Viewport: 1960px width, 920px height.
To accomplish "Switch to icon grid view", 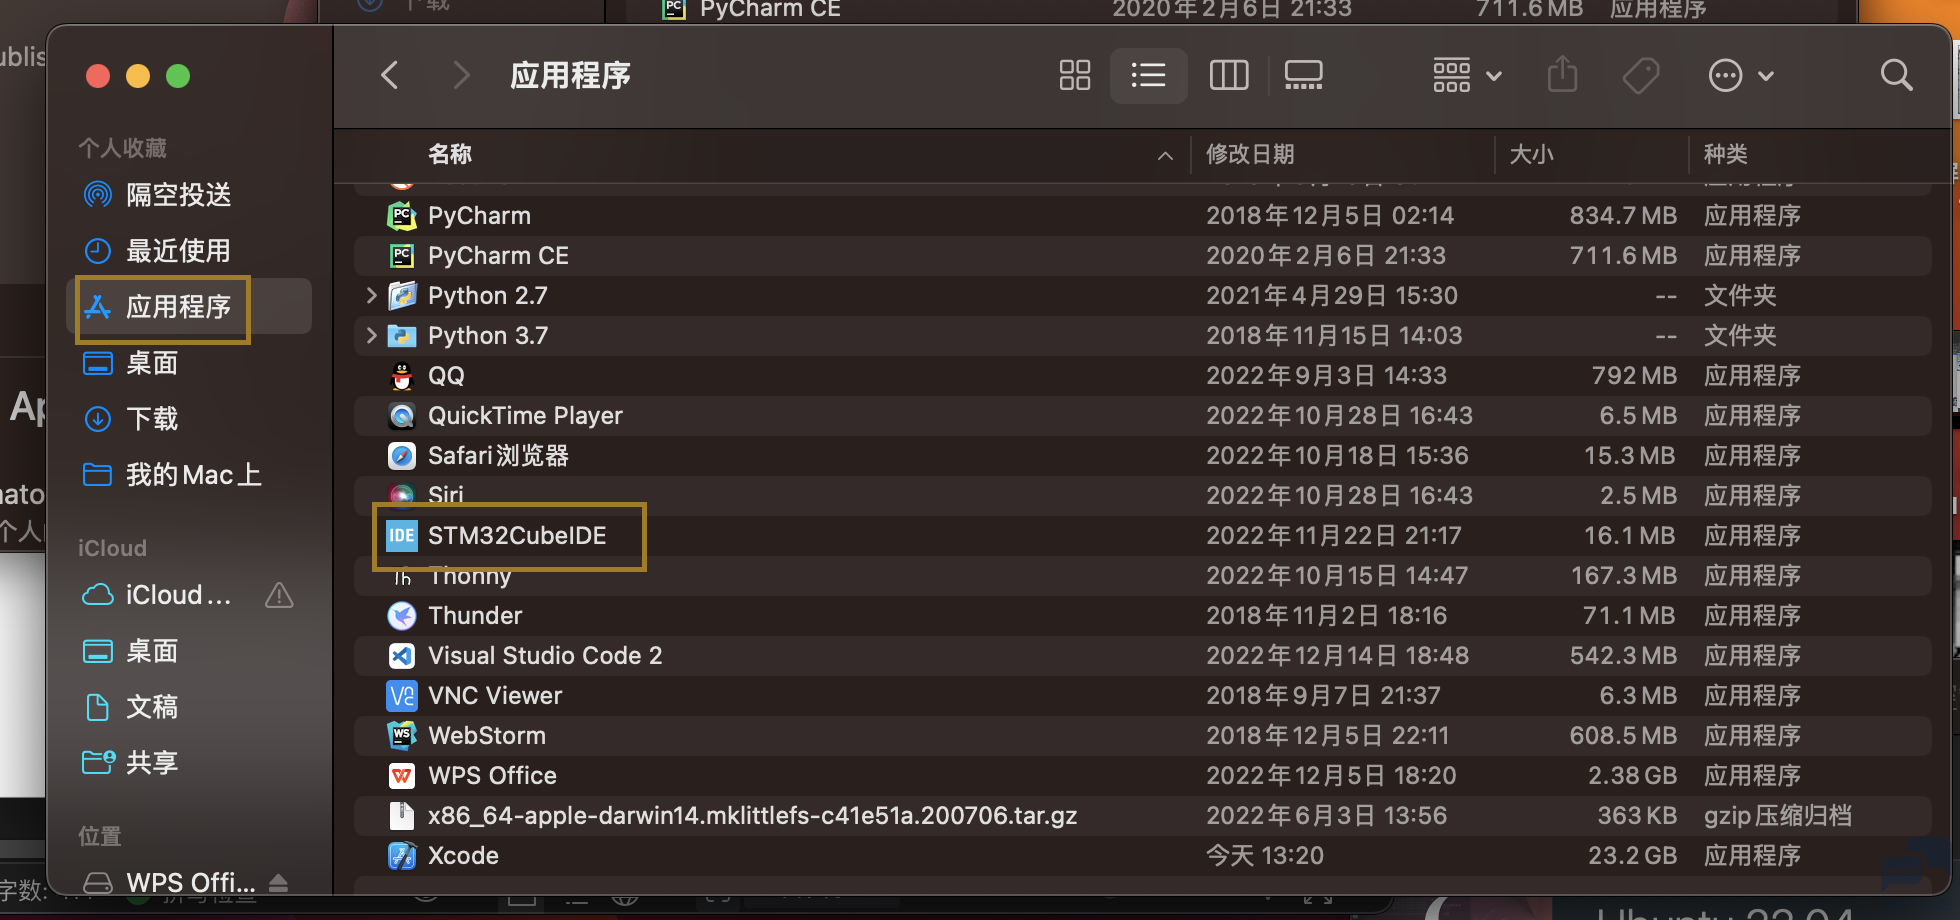I will click(x=1075, y=75).
